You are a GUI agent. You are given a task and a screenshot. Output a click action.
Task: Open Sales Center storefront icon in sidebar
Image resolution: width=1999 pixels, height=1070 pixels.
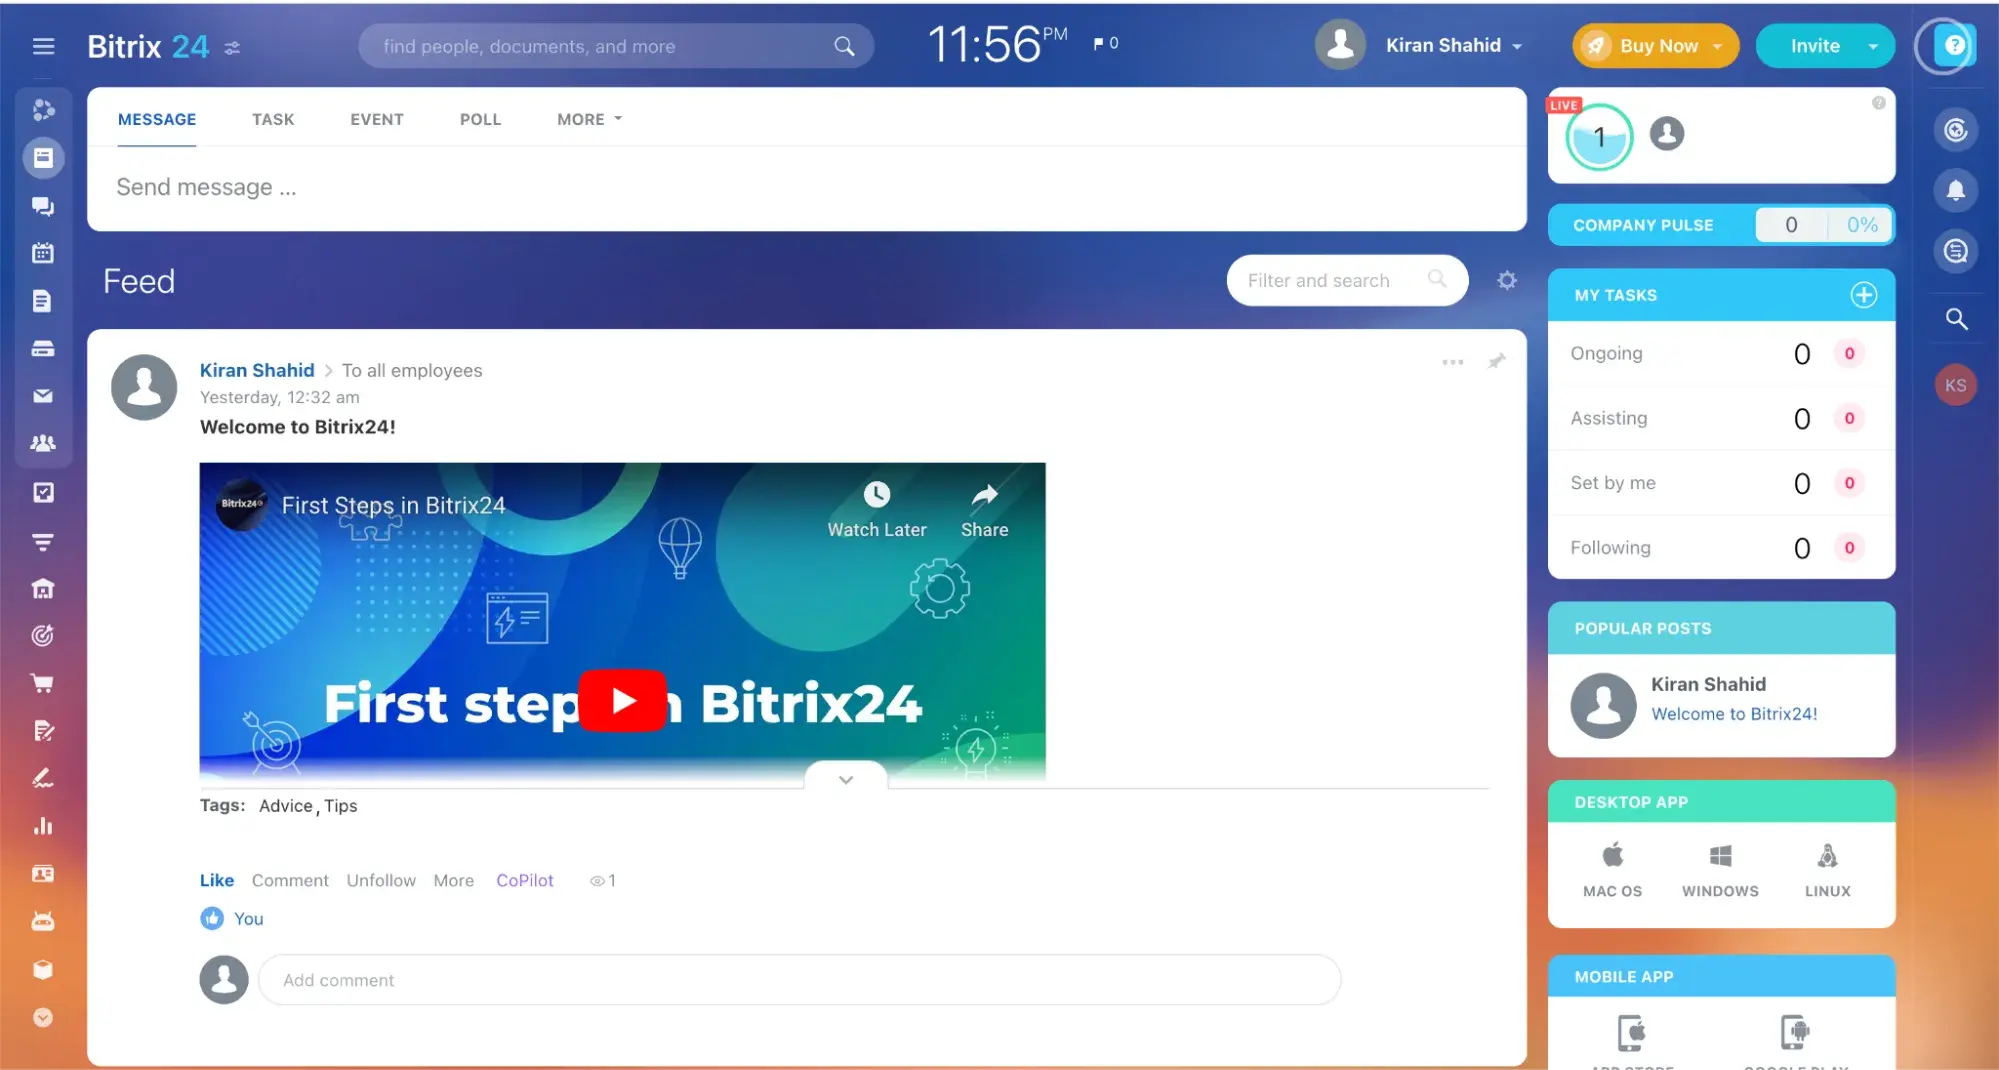click(x=43, y=588)
